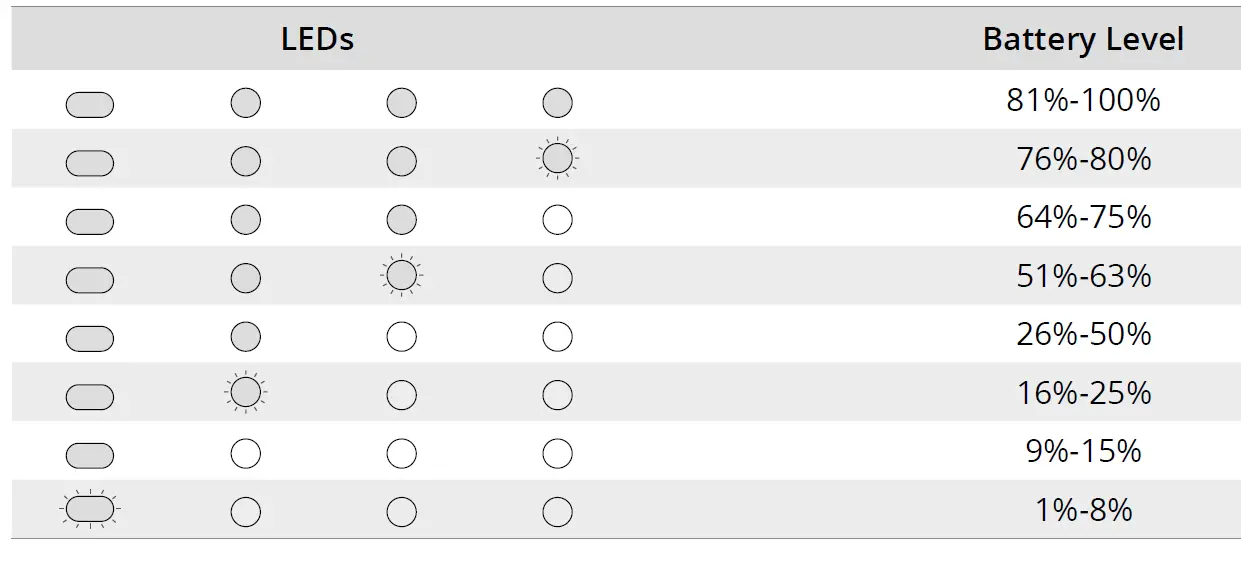Image resolution: width=1241 pixels, height=571 pixels.
Task: Click the Battery Level column header
Action: (1083, 39)
